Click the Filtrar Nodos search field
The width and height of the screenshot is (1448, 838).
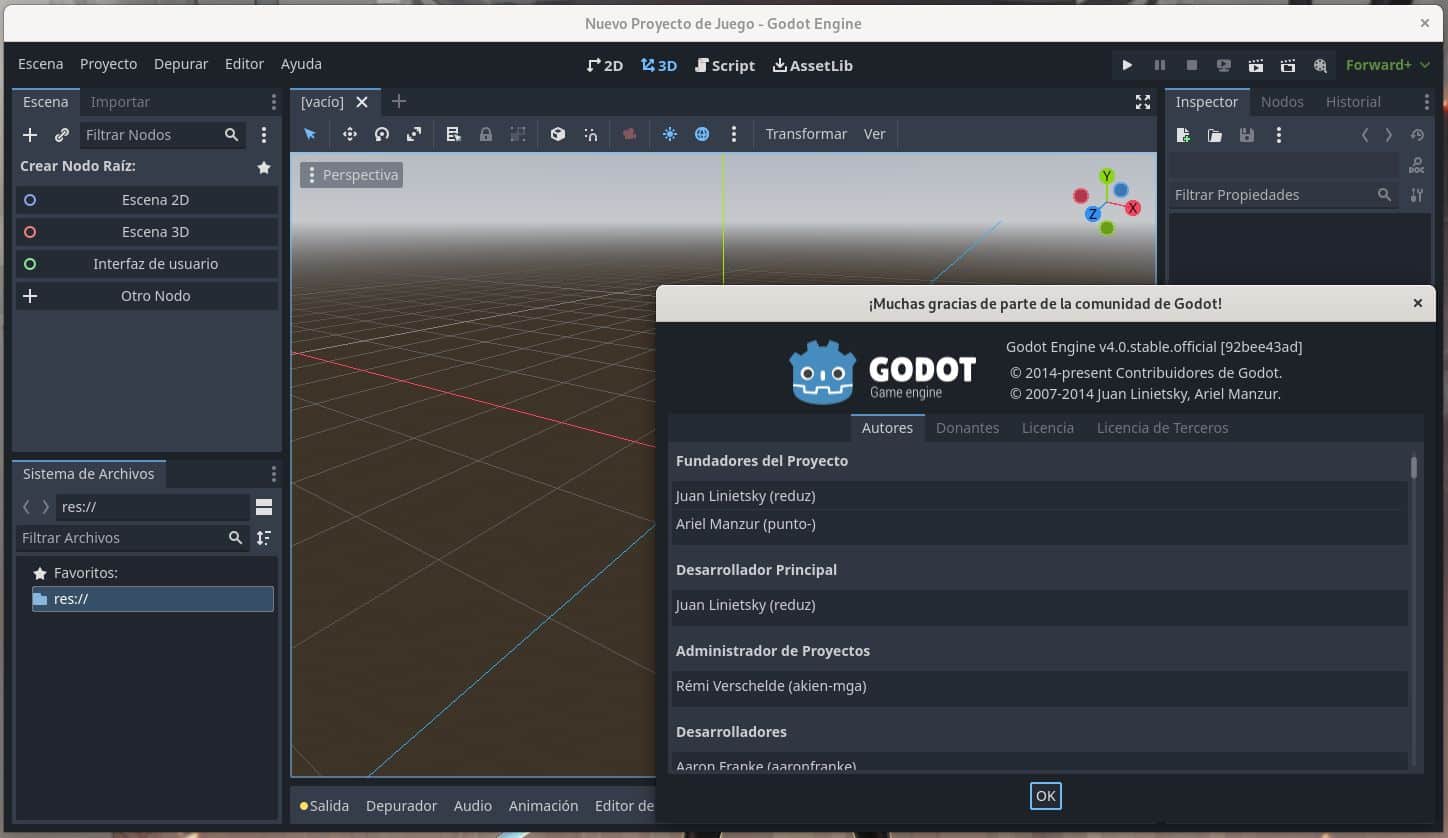(x=163, y=135)
